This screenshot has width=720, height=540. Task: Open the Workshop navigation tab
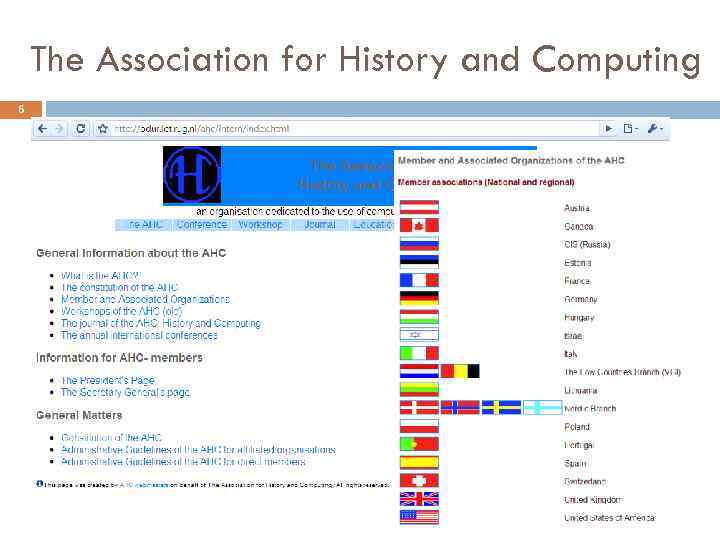pyautogui.click(x=260, y=225)
